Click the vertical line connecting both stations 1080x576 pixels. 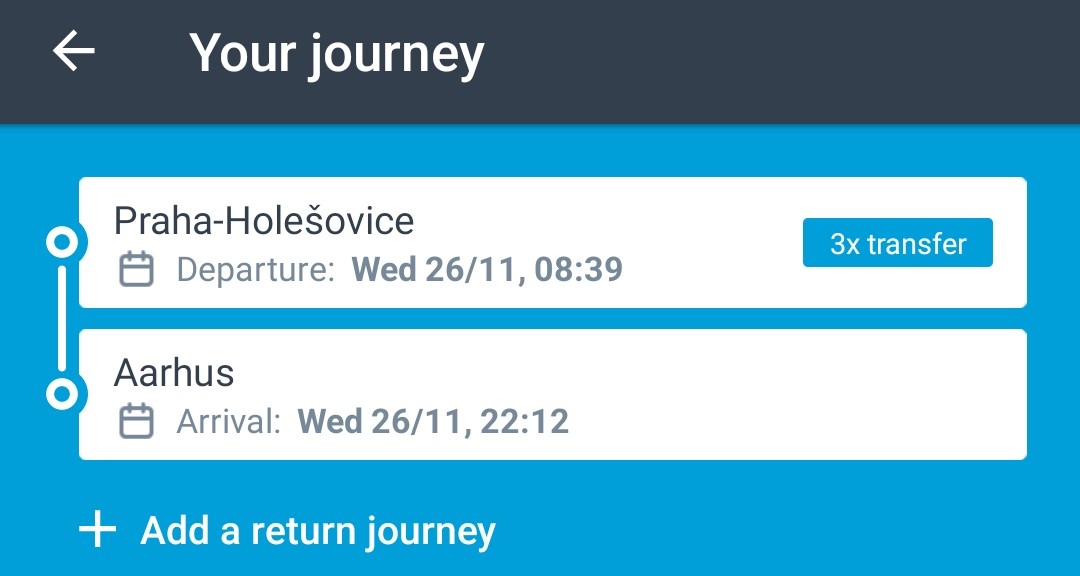(62, 318)
